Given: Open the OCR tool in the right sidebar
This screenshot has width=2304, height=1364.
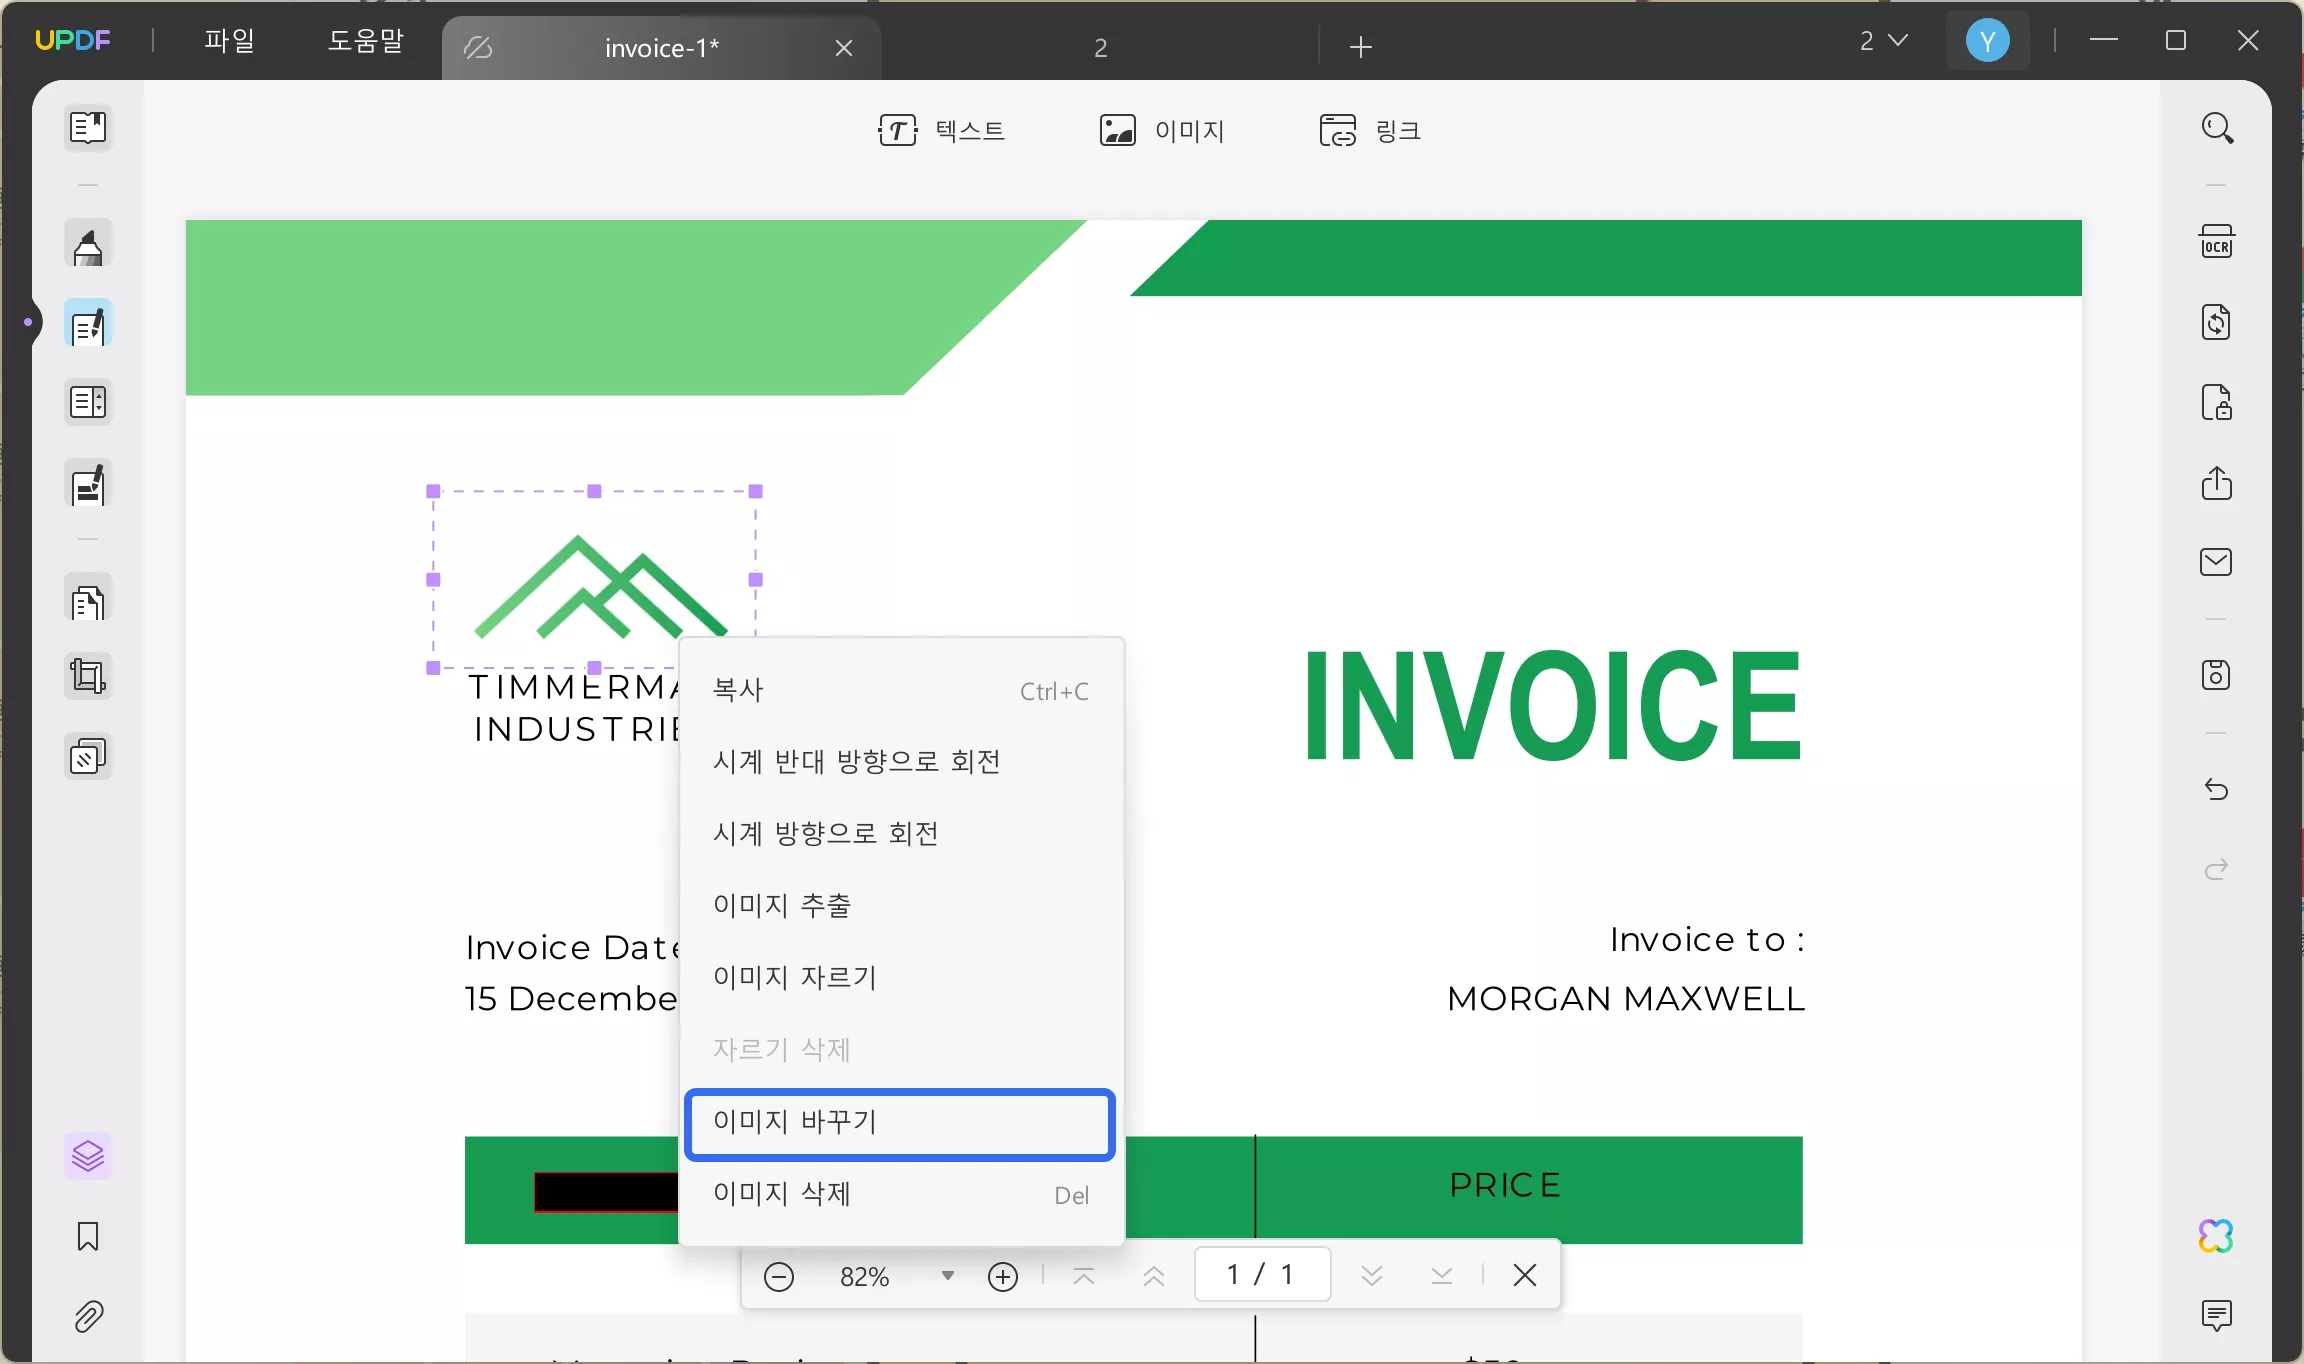Looking at the screenshot, I should [x=2218, y=242].
